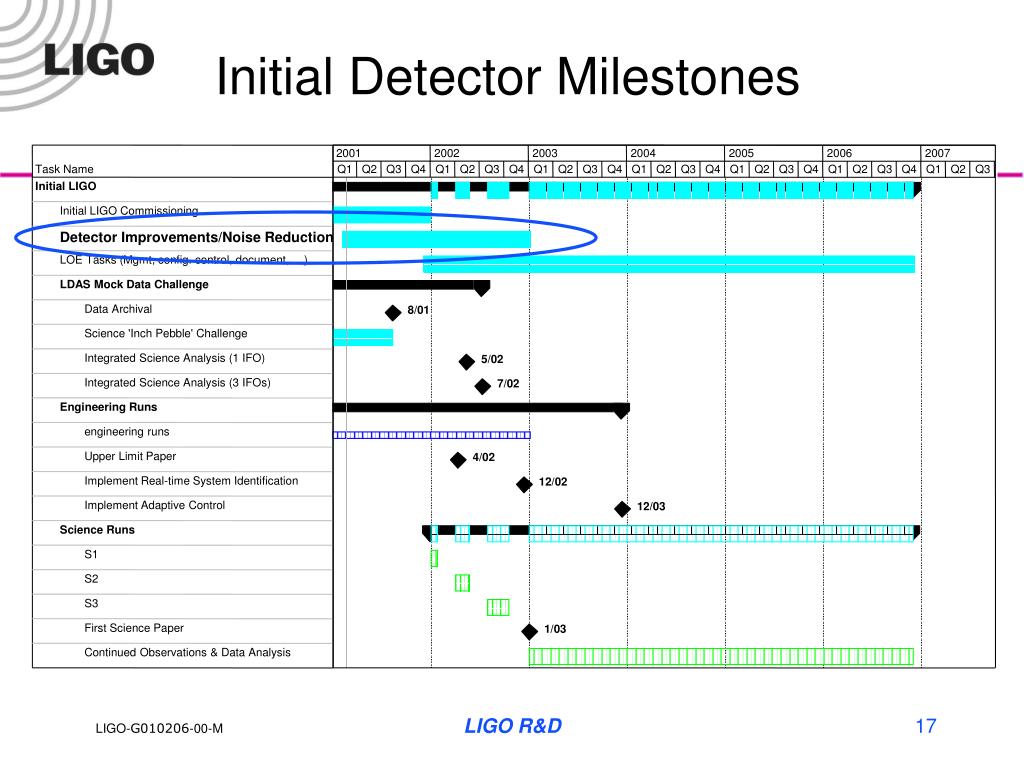
Task: Select the 5/02 milestone diamond
Action: coord(466,362)
